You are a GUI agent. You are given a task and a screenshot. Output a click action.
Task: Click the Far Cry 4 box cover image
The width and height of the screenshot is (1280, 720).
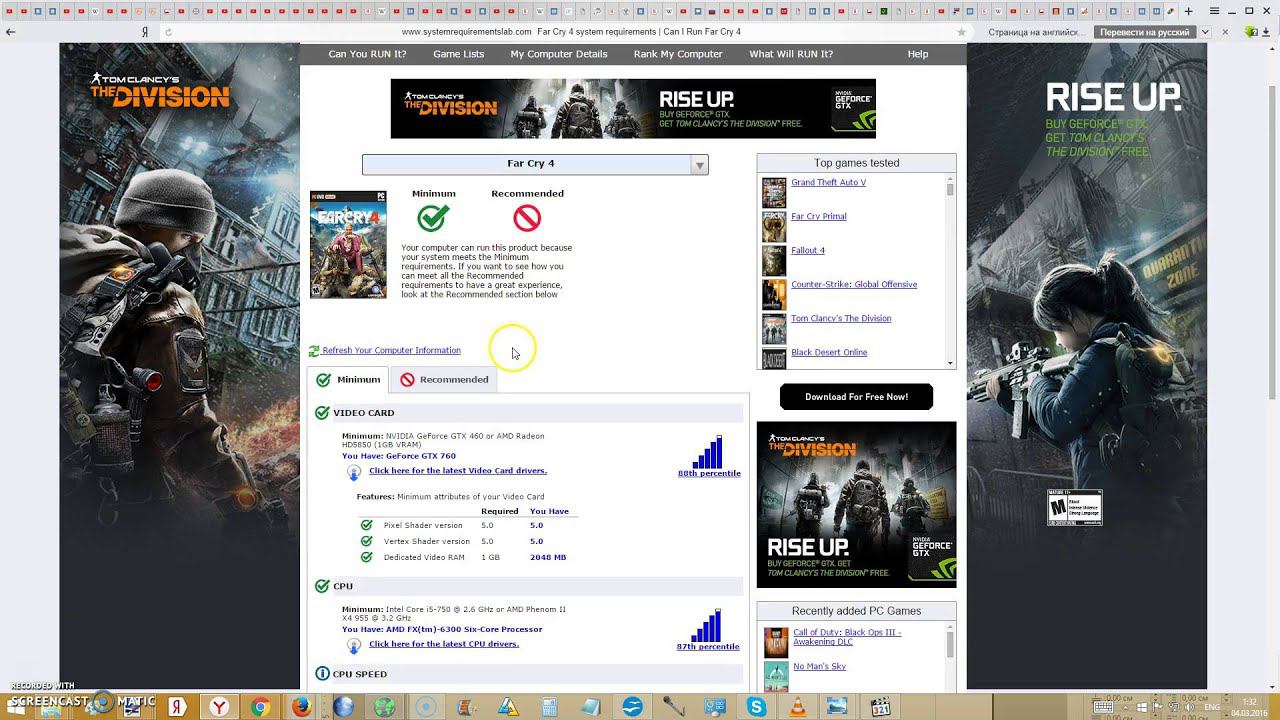tap(348, 245)
